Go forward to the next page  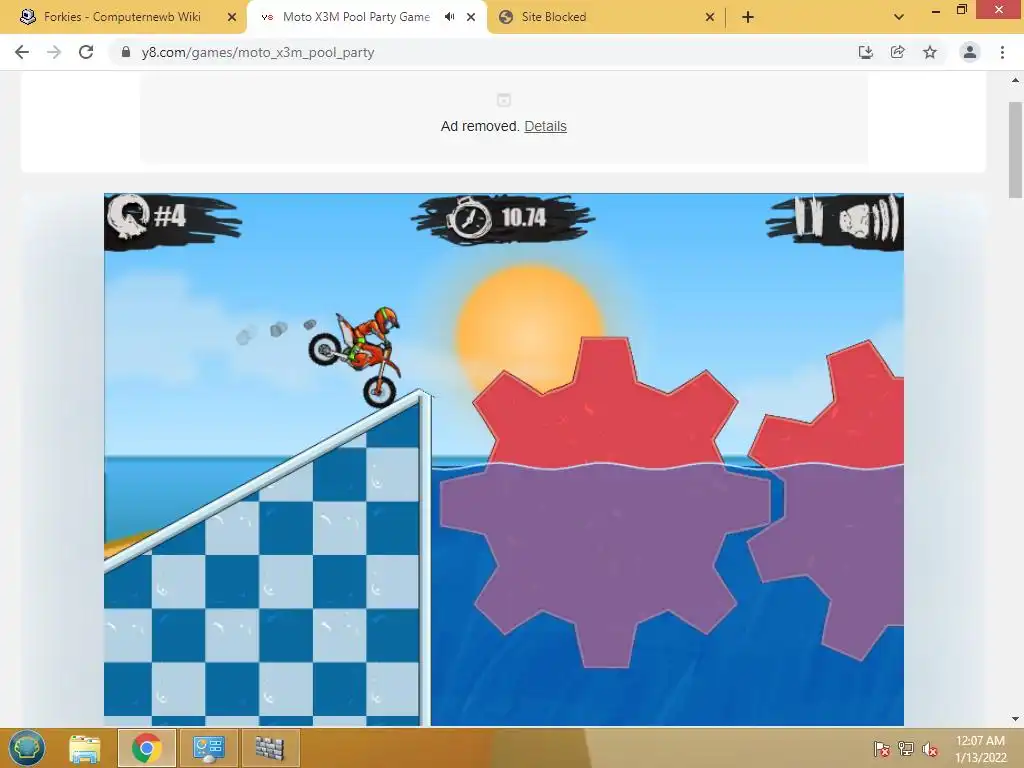point(54,52)
